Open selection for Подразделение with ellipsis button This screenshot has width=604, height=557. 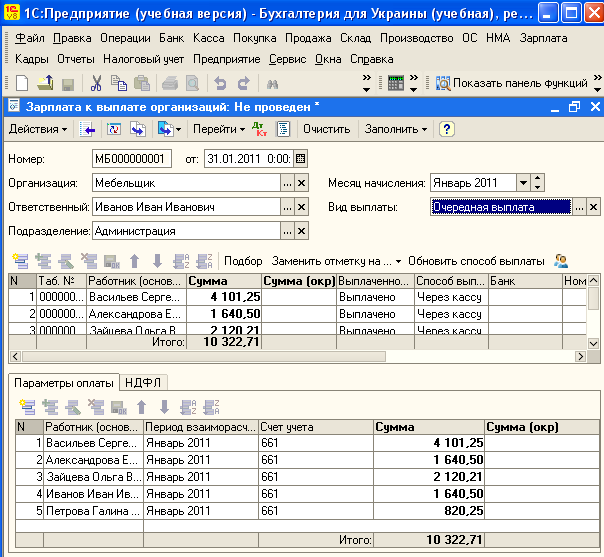[287, 231]
